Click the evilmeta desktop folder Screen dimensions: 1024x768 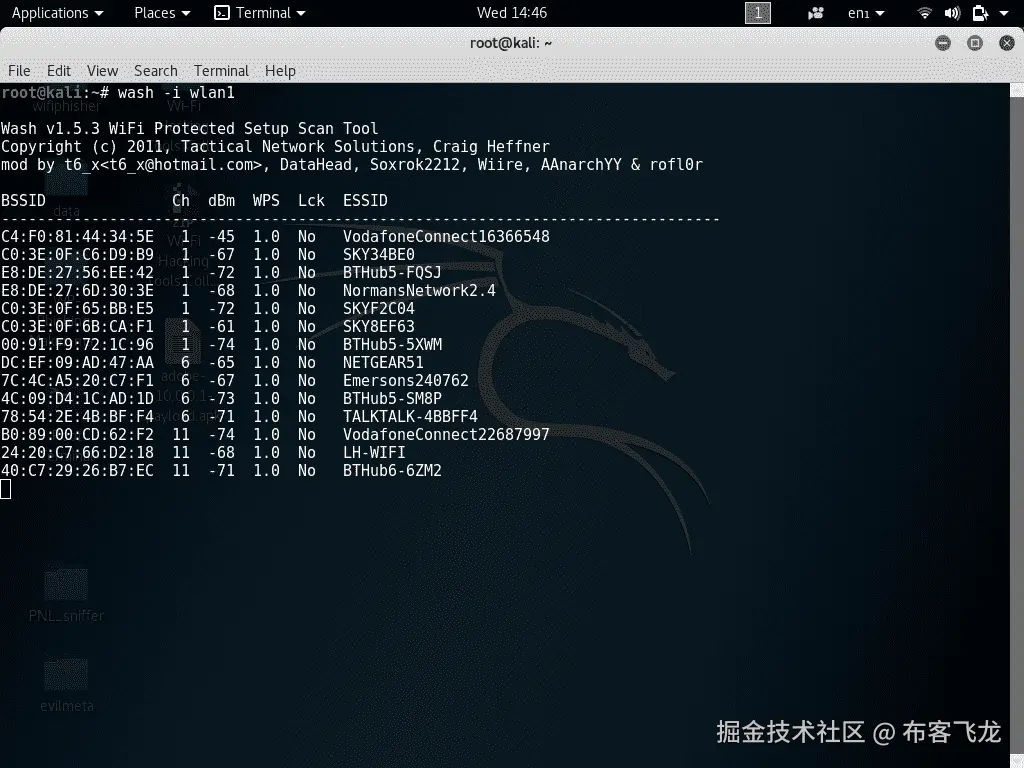pyautogui.click(x=66, y=685)
